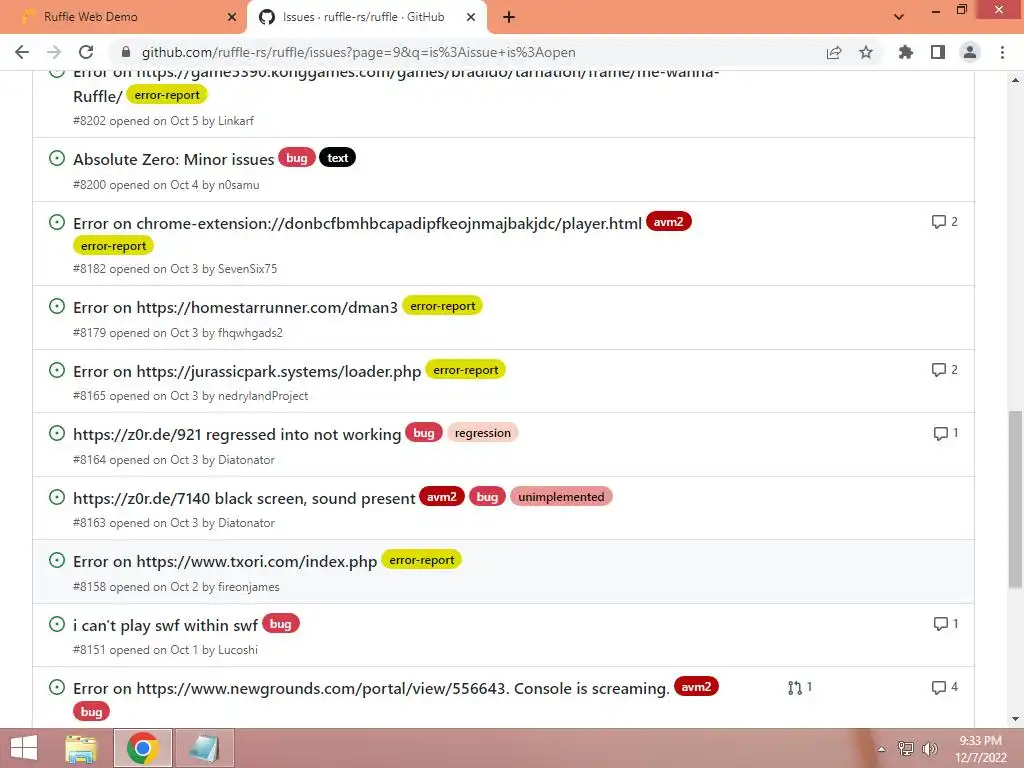Click bug label on swf within swf
Screen dimensions: 1024x768
(x=280, y=624)
